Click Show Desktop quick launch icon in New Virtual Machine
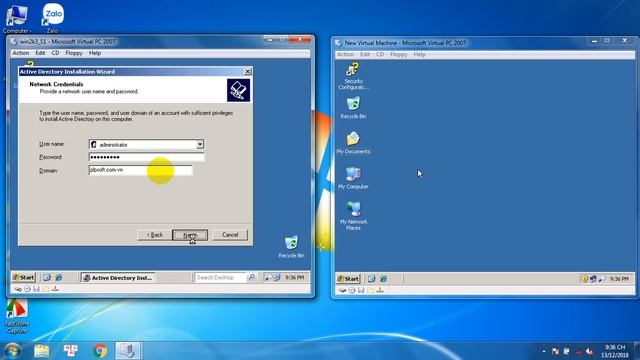Screen dimensions: 640x360 point(371,279)
